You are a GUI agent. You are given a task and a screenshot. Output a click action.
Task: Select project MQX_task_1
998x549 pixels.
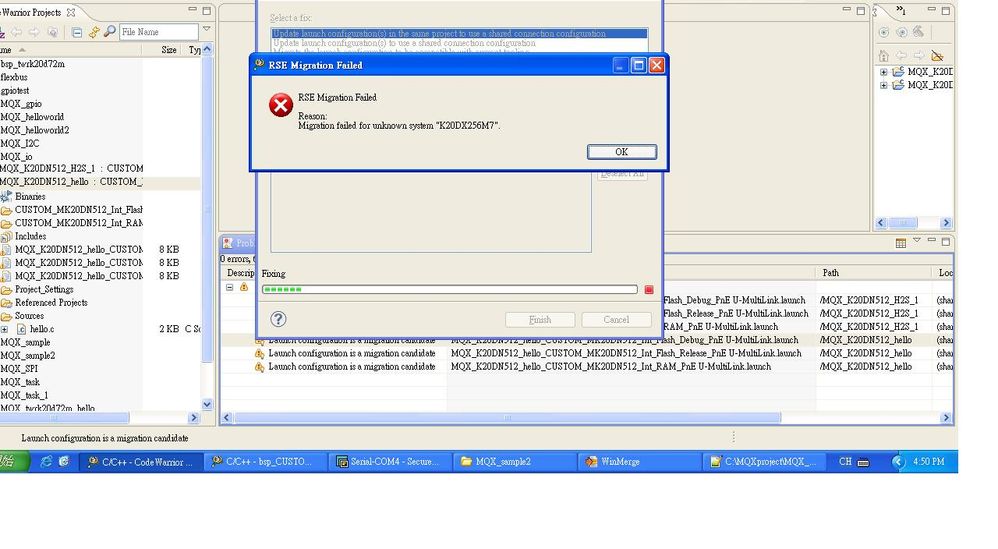click(24, 395)
